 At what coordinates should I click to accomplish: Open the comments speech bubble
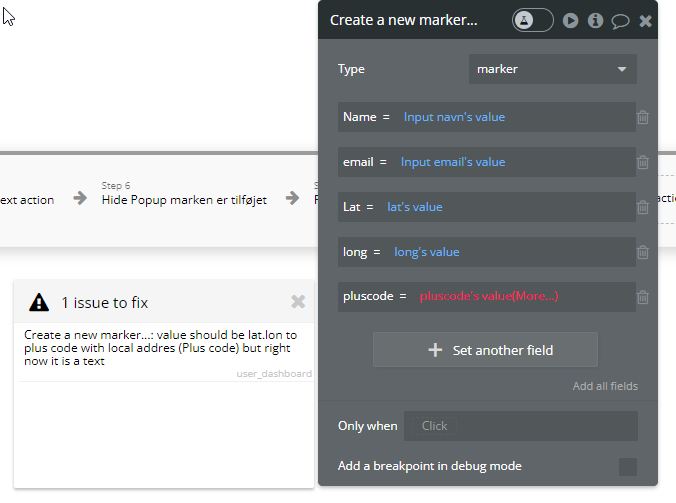[x=620, y=20]
